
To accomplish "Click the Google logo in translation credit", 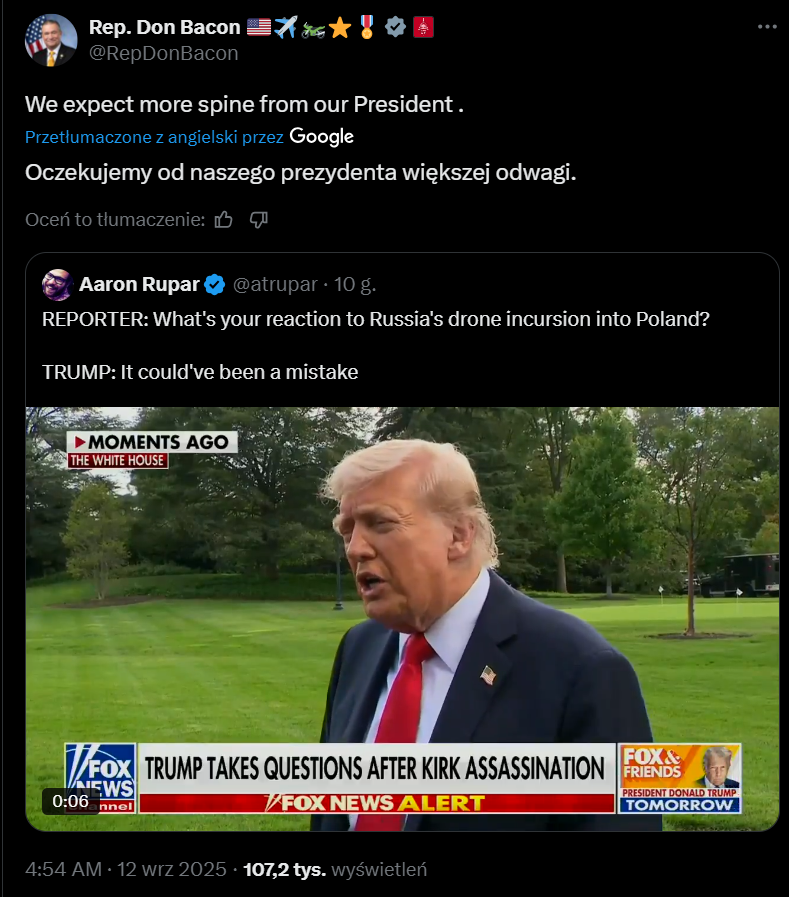I will point(322,137).
